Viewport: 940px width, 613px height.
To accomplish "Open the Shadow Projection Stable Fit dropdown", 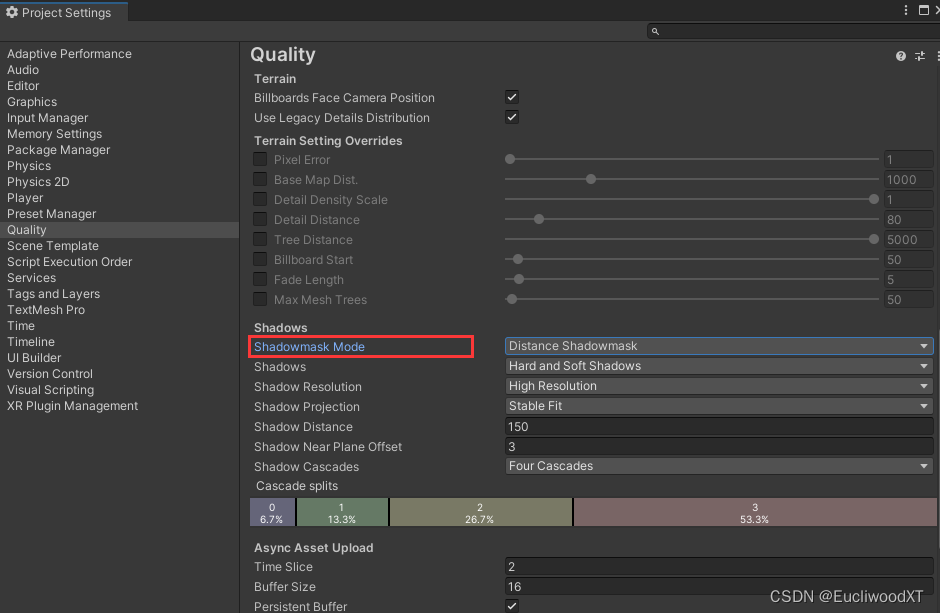I will pos(719,406).
